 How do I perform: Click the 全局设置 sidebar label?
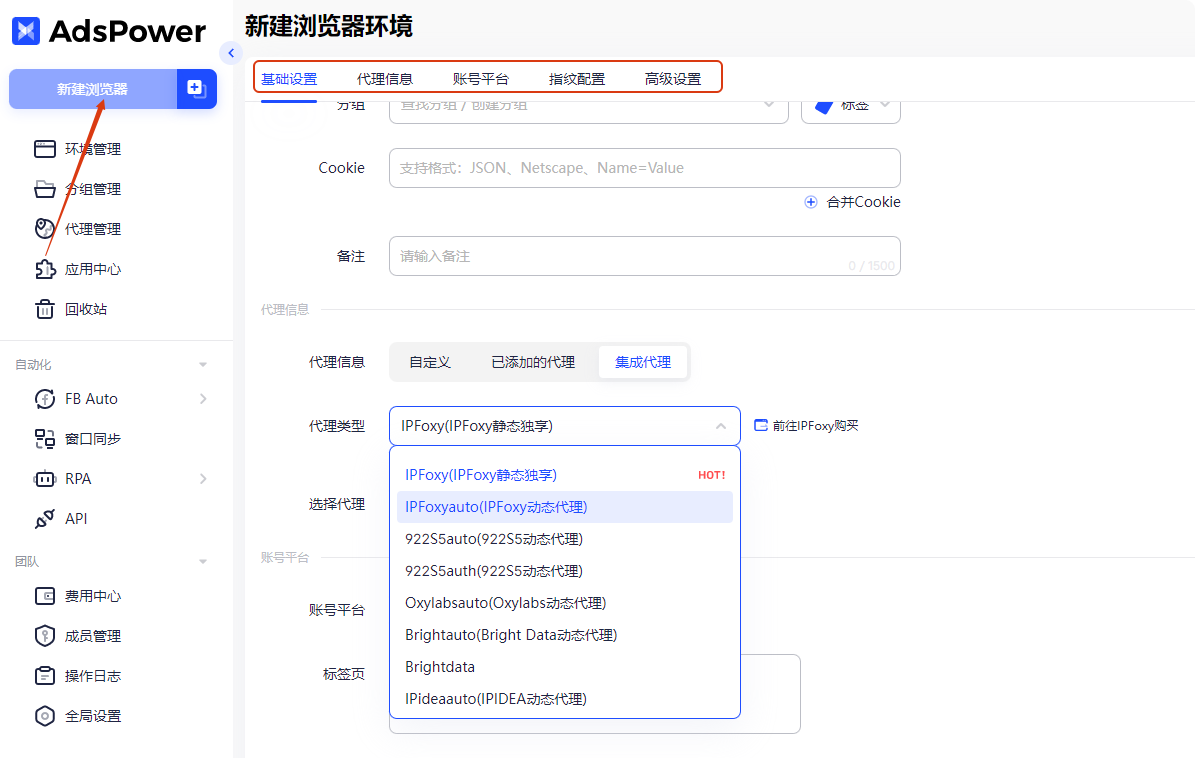(x=93, y=716)
